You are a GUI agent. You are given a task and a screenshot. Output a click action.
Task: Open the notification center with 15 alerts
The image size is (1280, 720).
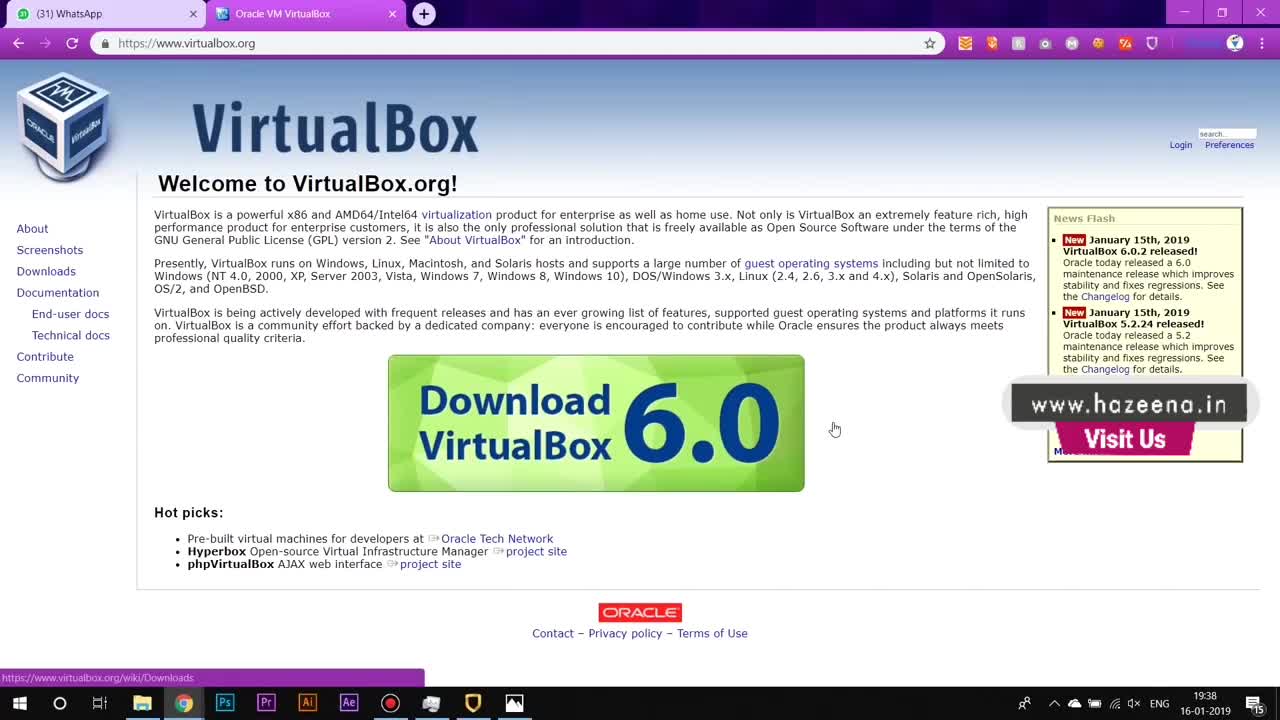1254,704
